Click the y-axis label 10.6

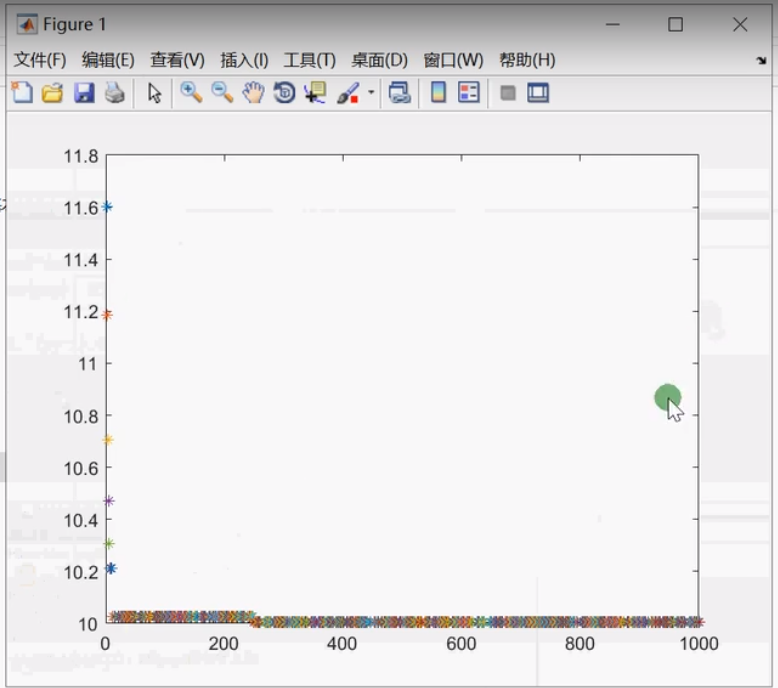81,468
